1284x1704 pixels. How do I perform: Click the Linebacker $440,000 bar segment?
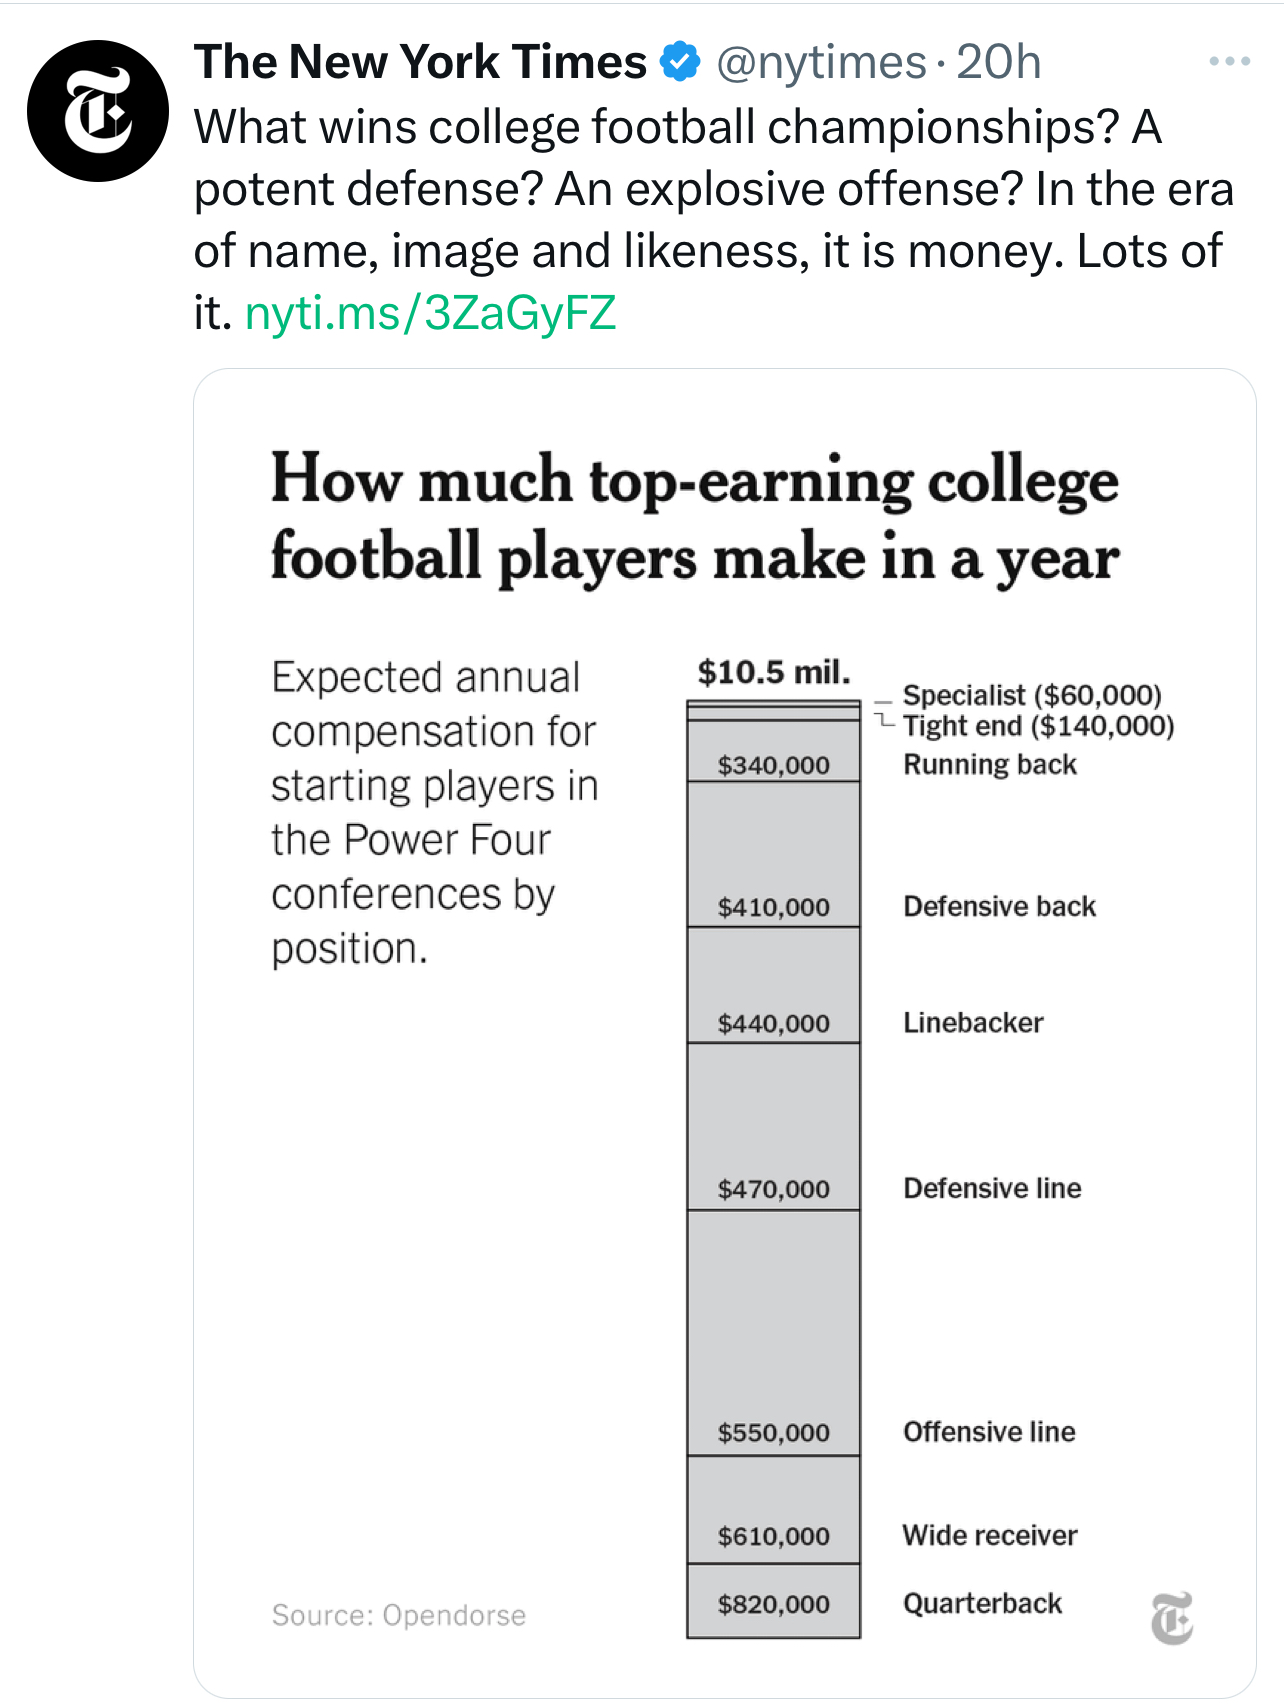pos(773,985)
